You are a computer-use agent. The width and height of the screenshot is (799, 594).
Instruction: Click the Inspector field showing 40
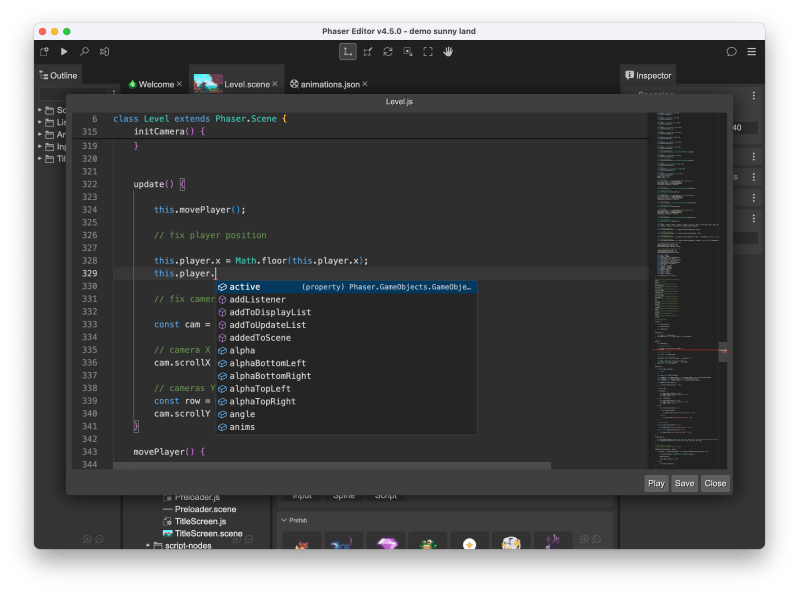744,128
